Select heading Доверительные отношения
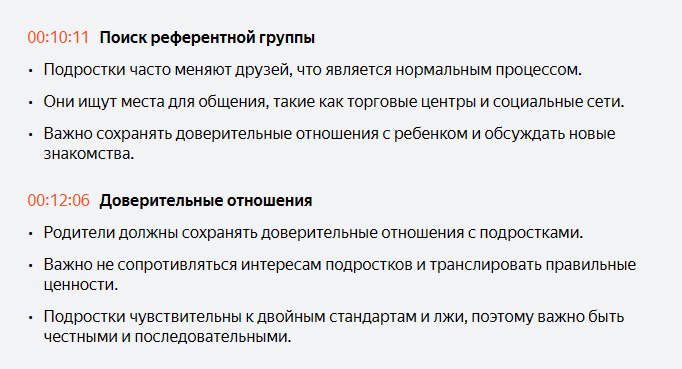Screen dimensions: 682x369 (206, 201)
